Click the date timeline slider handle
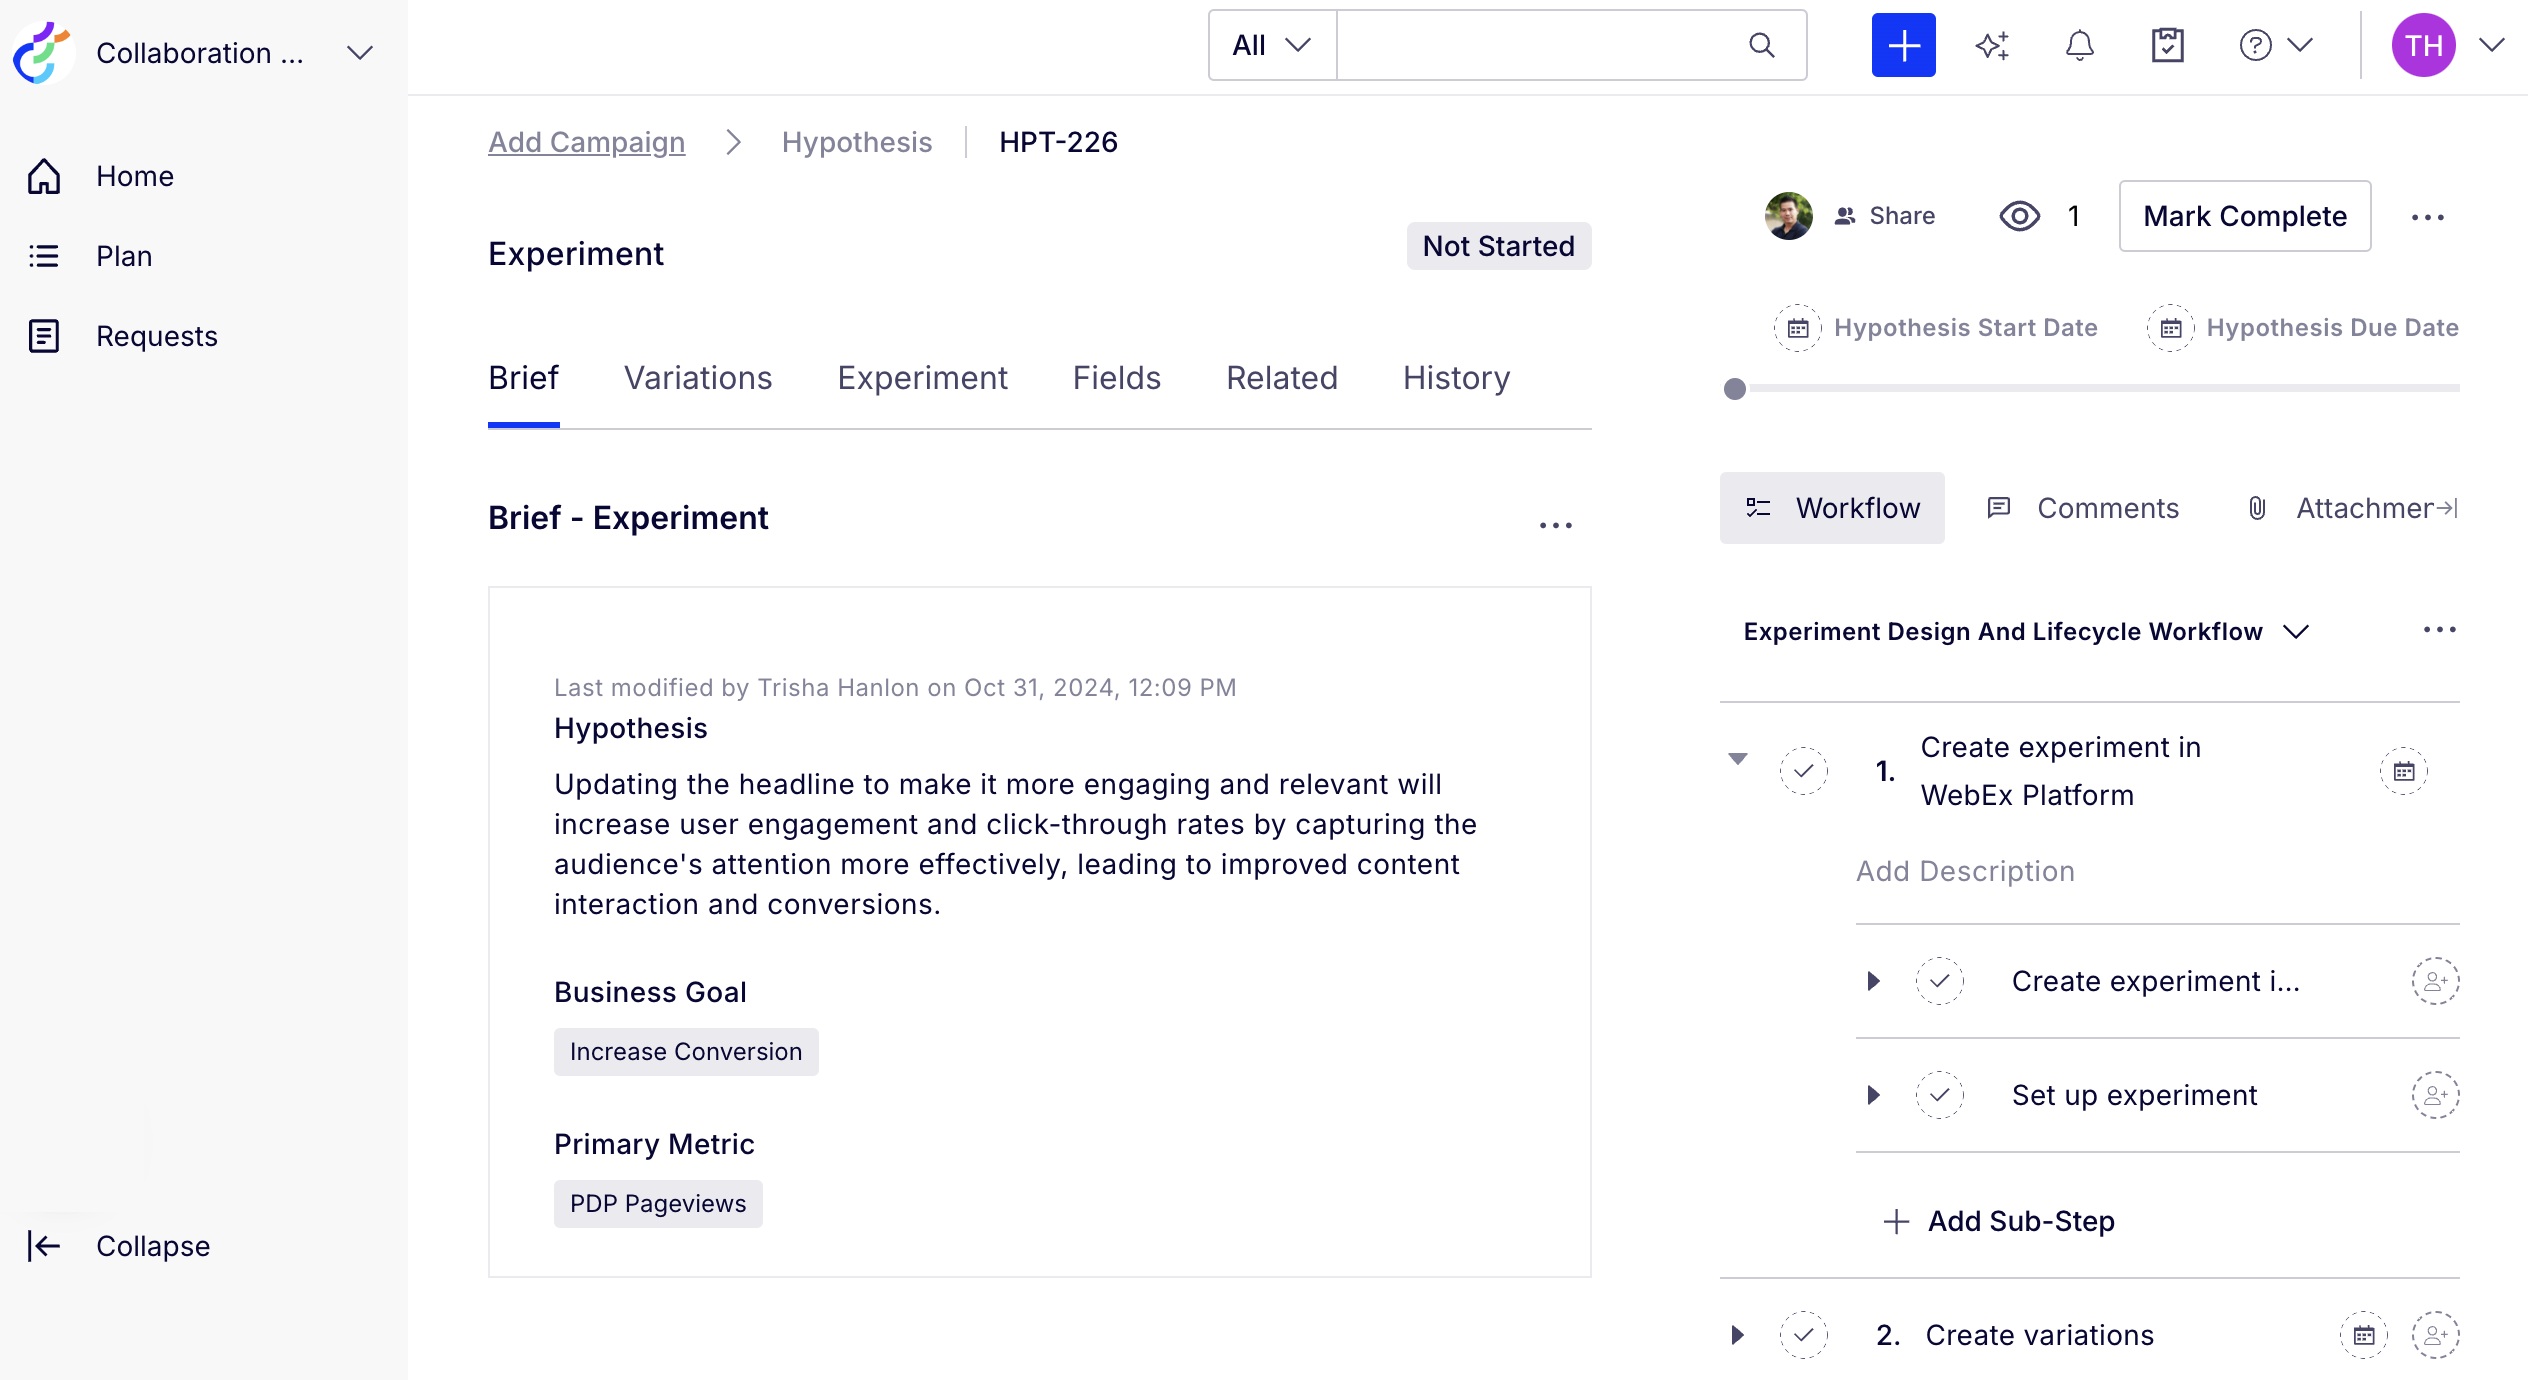The height and width of the screenshot is (1380, 2528). coord(1735,389)
